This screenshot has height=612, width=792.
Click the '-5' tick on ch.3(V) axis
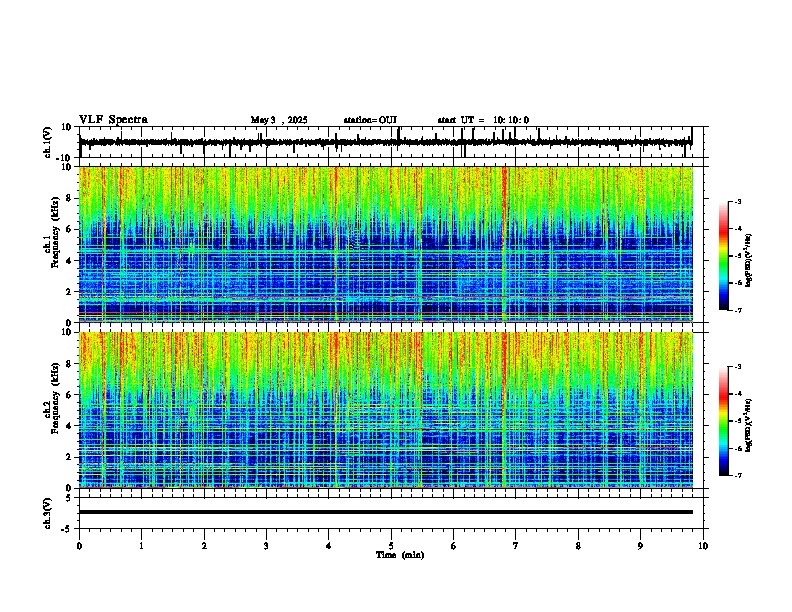[67, 529]
